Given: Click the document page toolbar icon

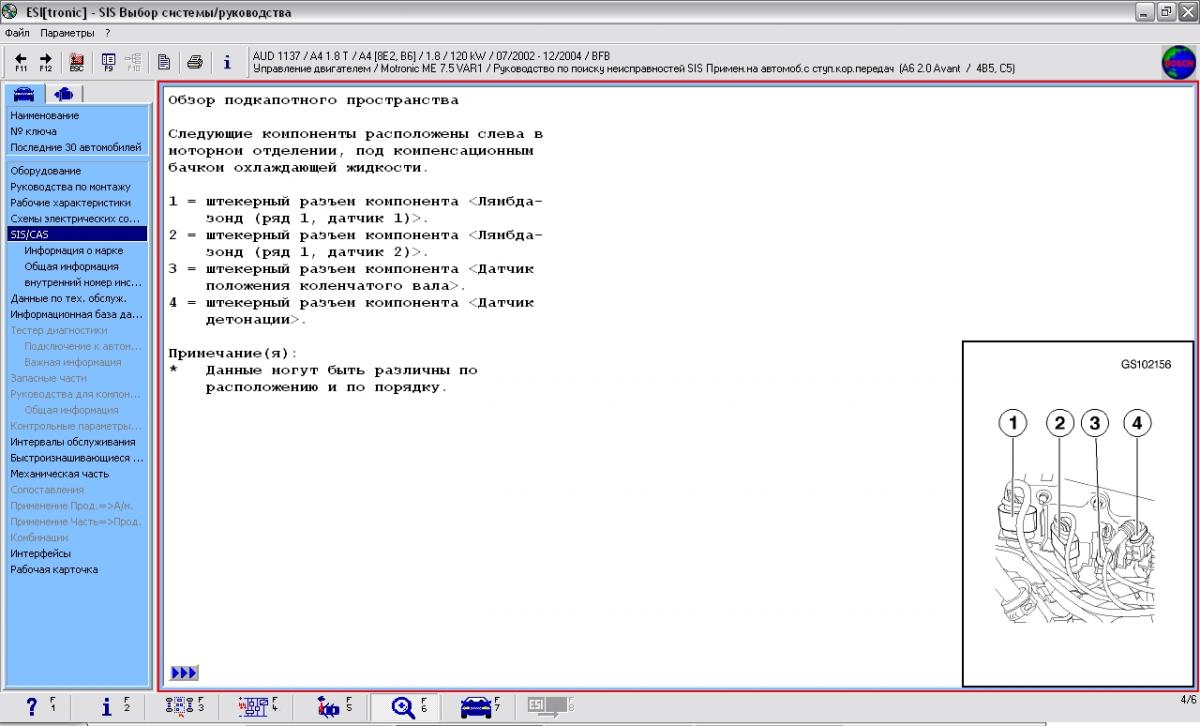Looking at the screenshot, I should [164, 62].
